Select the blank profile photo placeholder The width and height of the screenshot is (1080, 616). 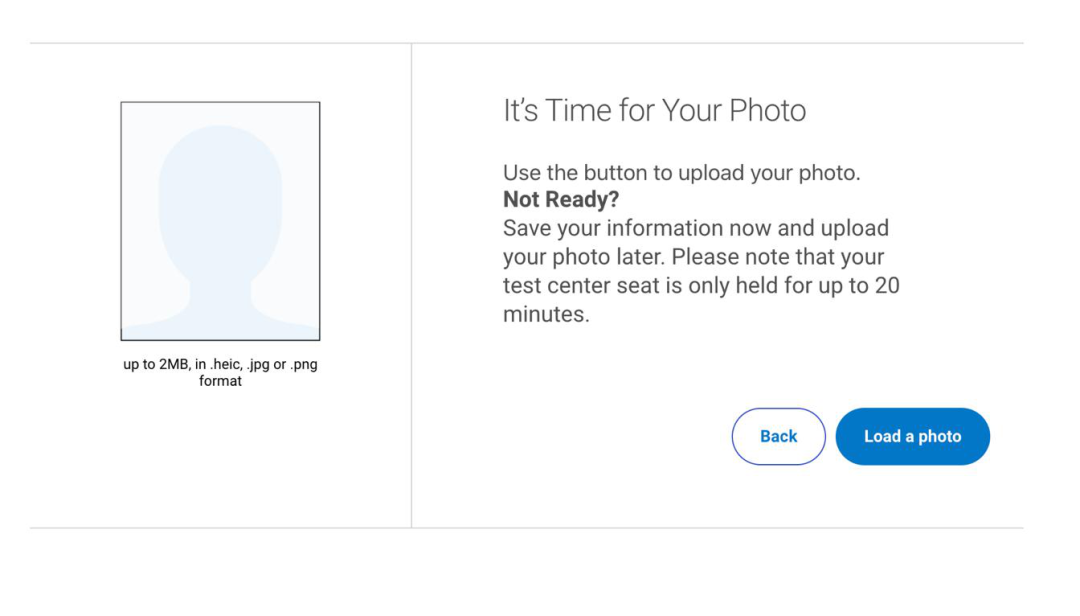[220, 221]
